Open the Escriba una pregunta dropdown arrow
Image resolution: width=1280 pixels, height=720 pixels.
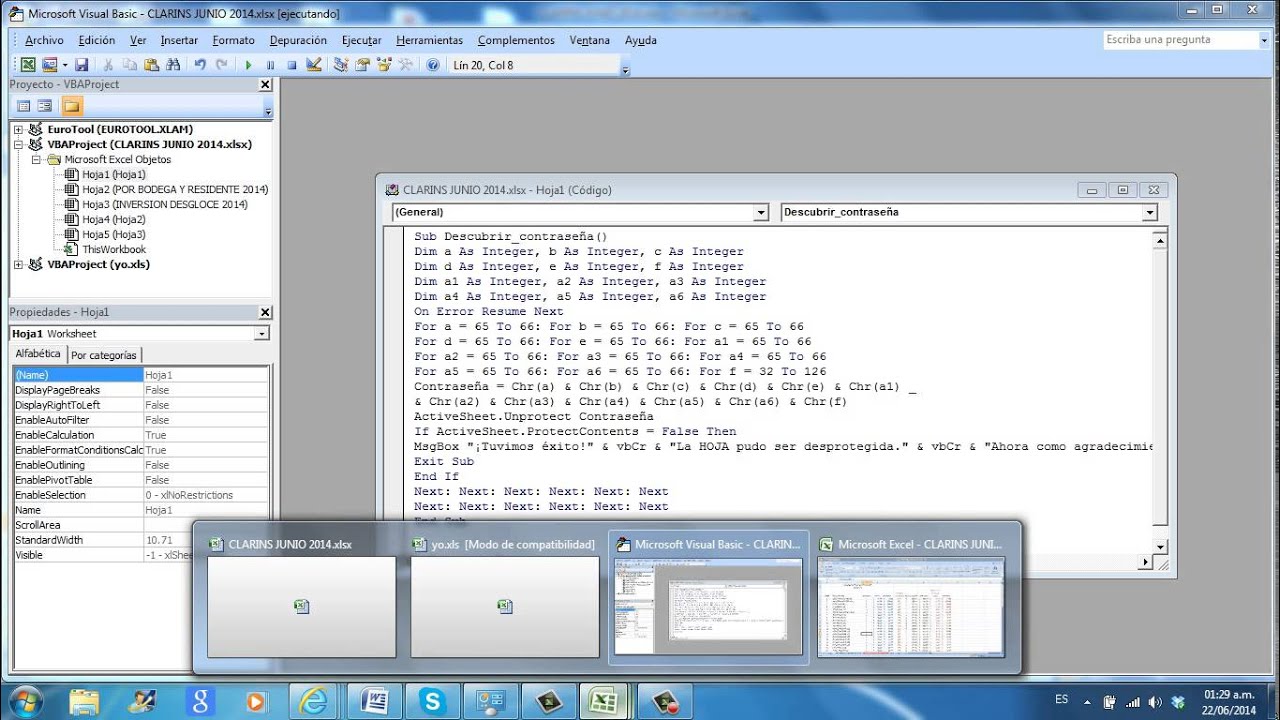(1264, 40)
